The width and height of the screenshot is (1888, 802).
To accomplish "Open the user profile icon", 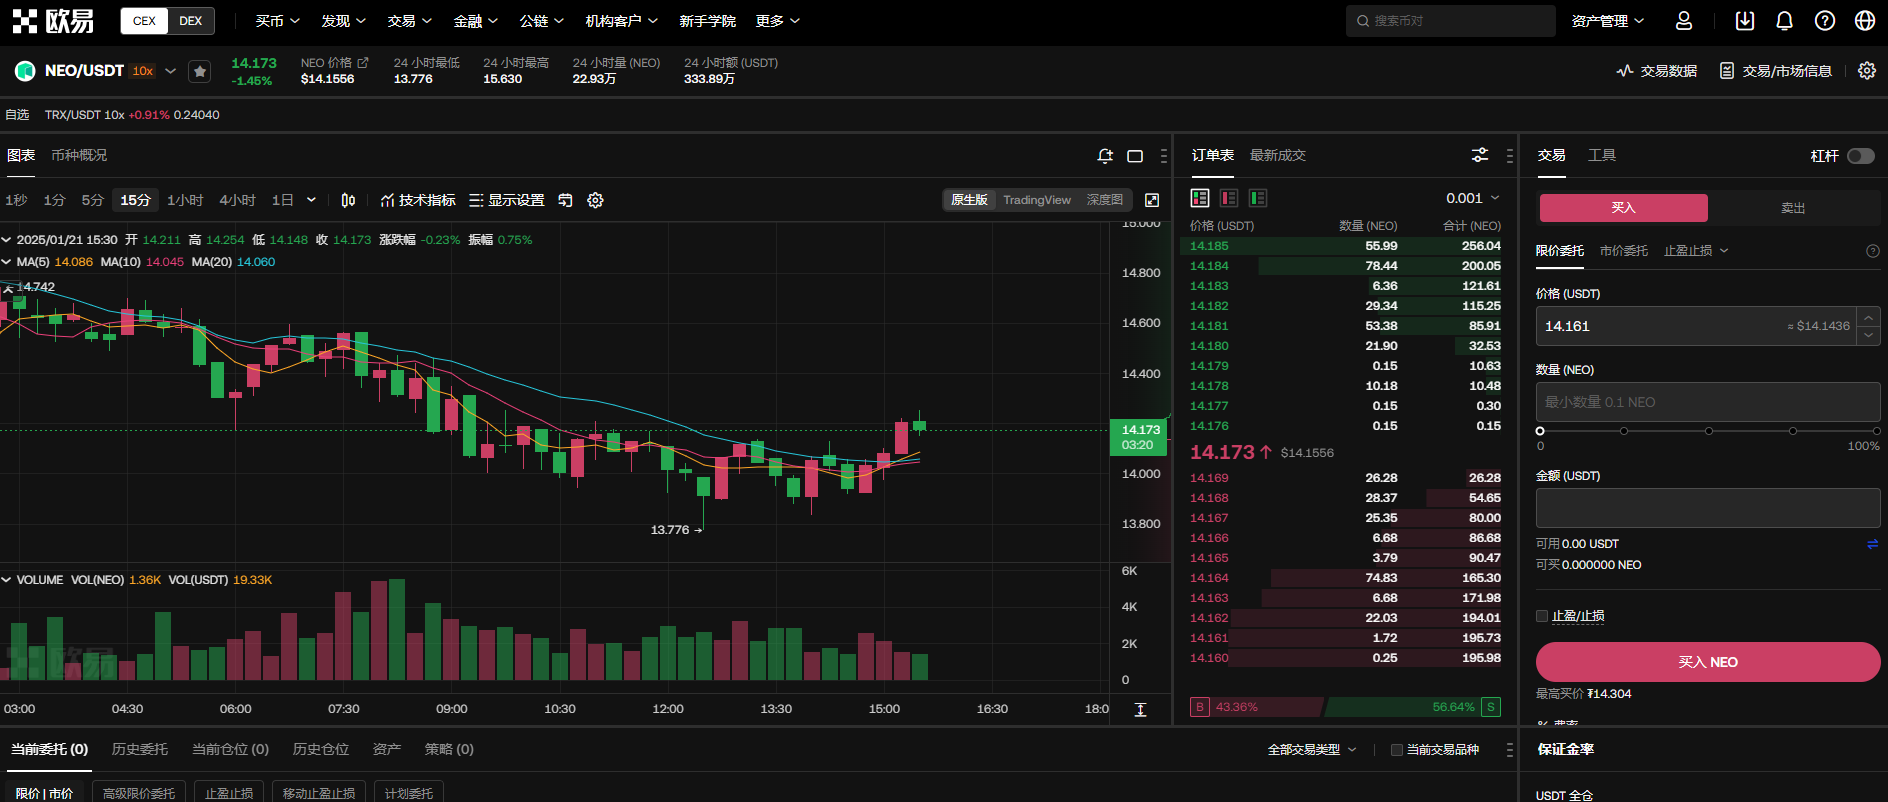I will pyautogui.click(x=1684, y=21).
